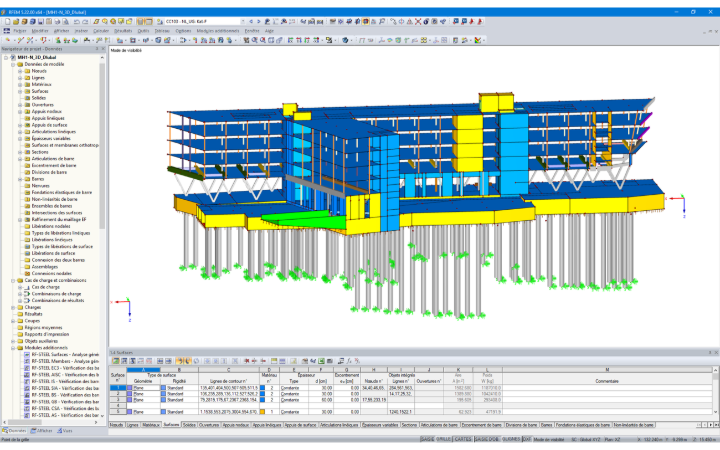Toggle GLIGNES in status bar
Image resolution: width=720 pixels, height=450 pixels.
pos(511,439)
